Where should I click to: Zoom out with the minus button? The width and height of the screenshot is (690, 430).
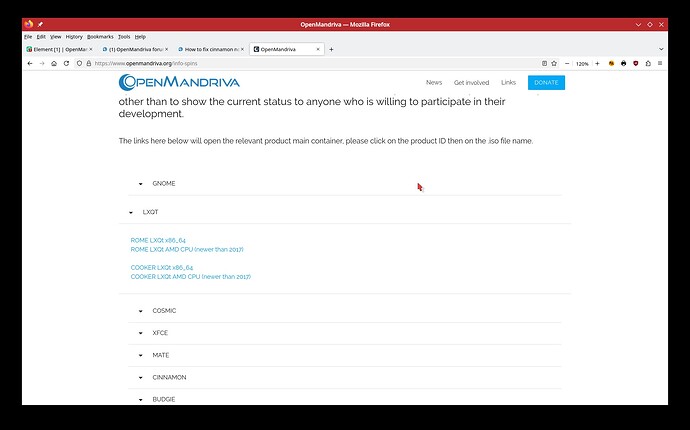(x=567, y=63)
